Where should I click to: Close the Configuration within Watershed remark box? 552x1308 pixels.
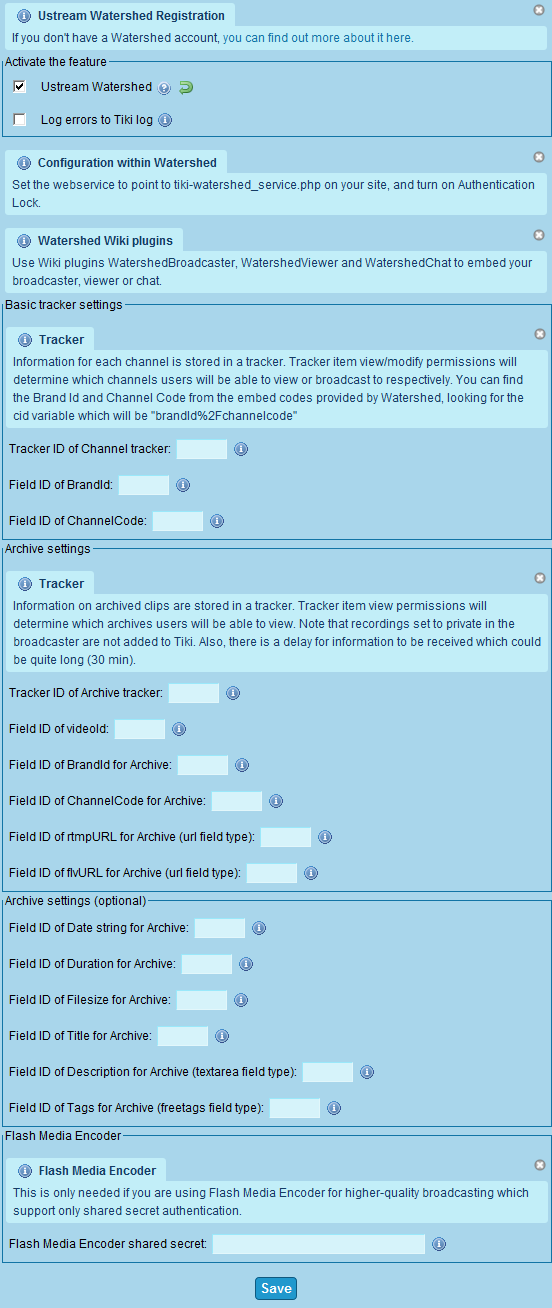[539, 157]
